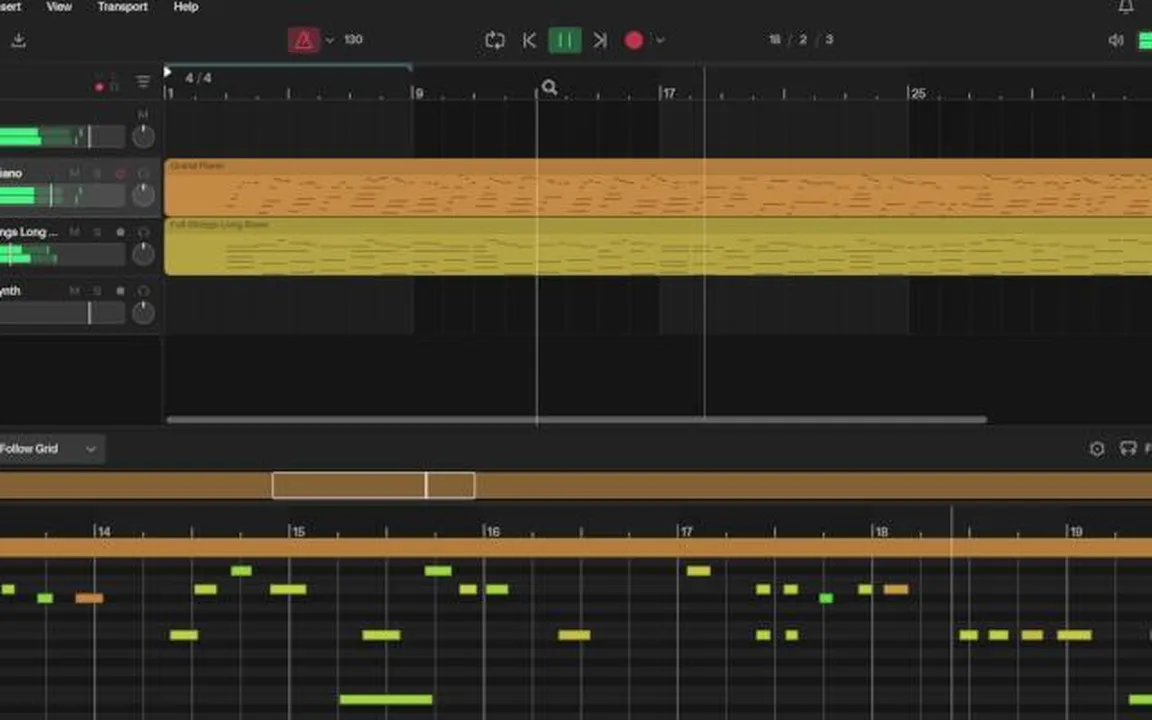The image size is (1152, 720).
Task: Click the master track pan knob
Action: pyautogui.click(x=143, y=136)
